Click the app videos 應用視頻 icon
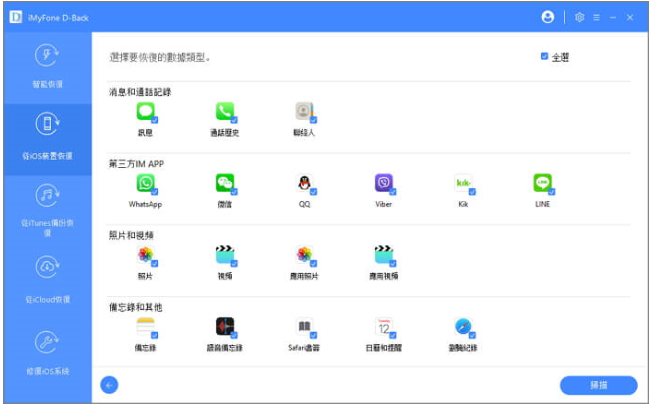 pyautogui.click(x=384, y=255)
